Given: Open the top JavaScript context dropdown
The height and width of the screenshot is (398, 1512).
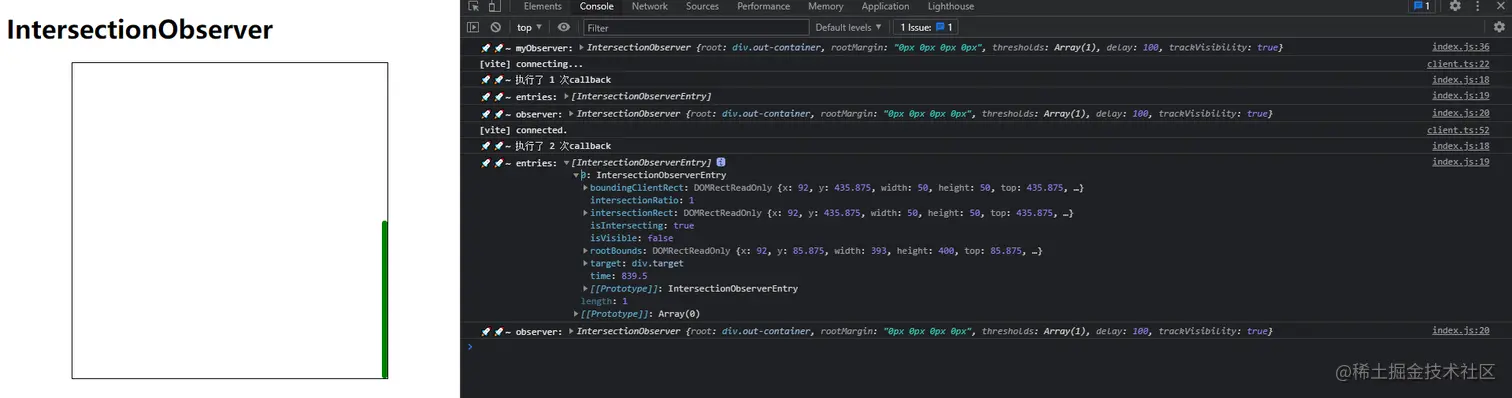Looking at the screenshot, I should [x=530, y=28].
